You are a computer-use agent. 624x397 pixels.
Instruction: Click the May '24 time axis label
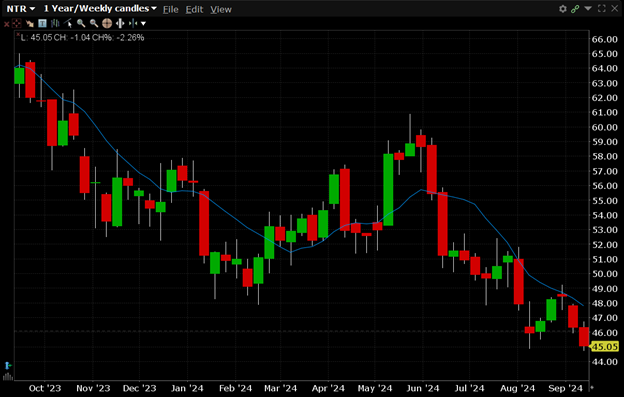(x=374, y=388)
